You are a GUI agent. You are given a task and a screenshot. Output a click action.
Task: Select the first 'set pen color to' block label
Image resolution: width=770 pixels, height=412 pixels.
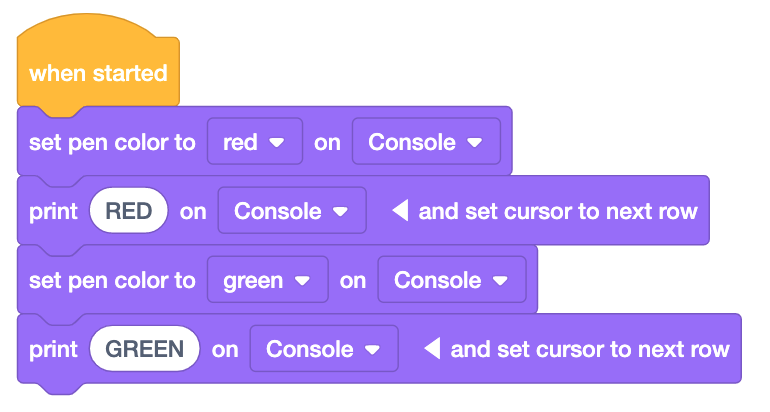click(x=112, y=142)
